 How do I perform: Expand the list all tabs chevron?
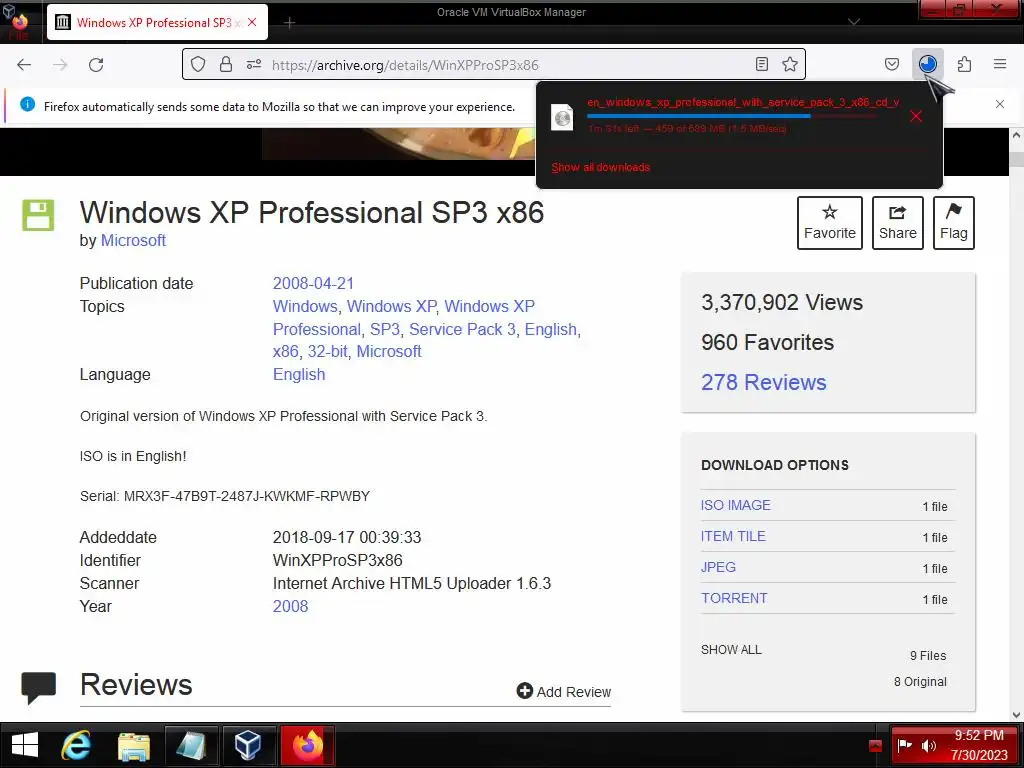(x=854, y=22)
